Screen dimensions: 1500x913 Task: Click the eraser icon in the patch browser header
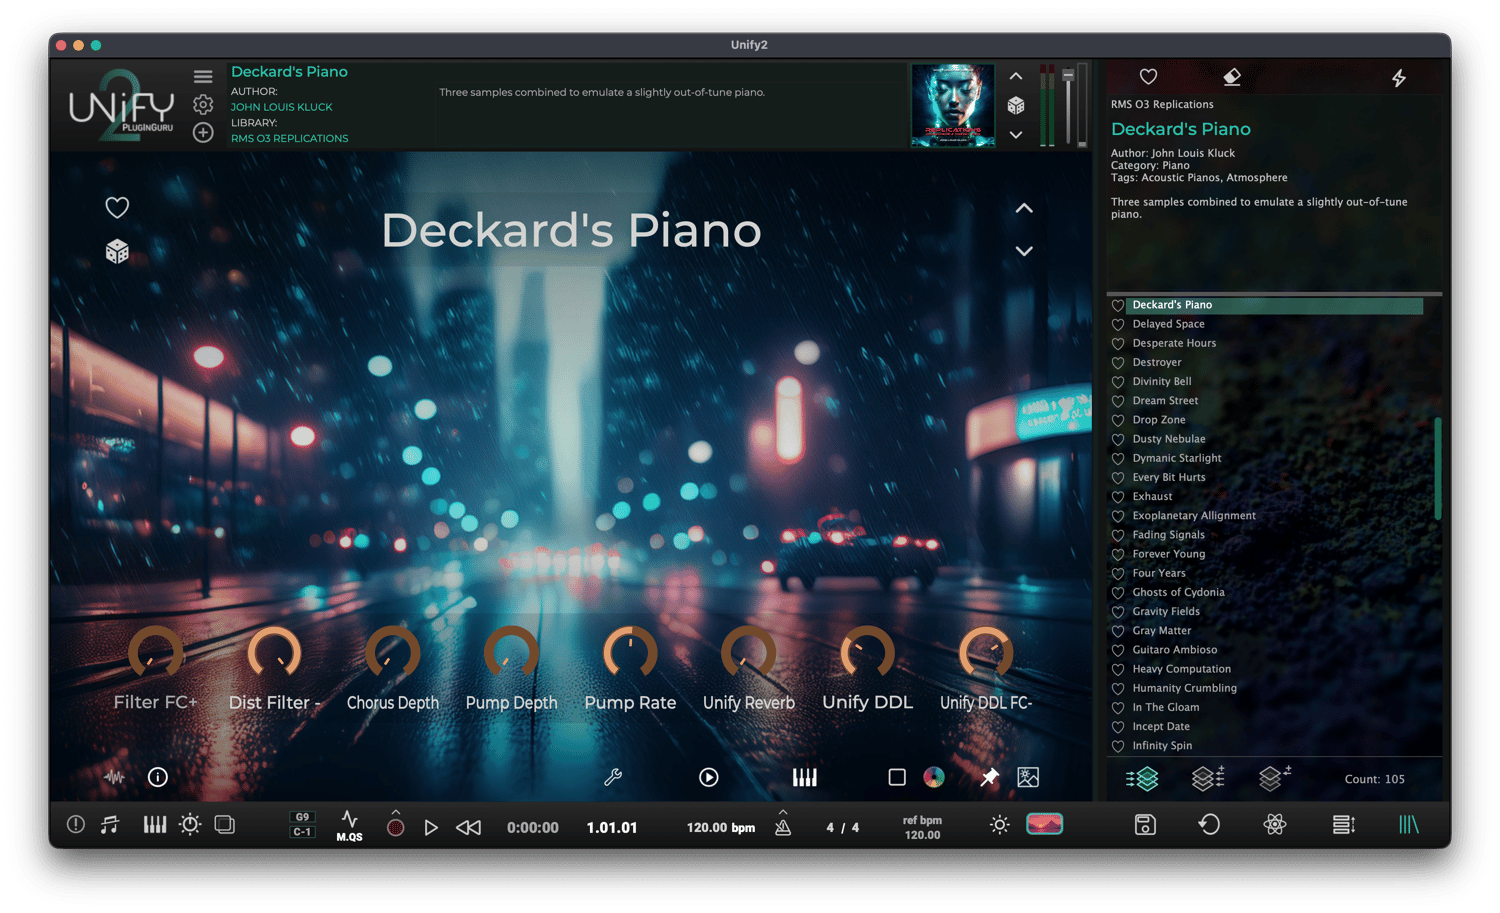pos(1232,77)
